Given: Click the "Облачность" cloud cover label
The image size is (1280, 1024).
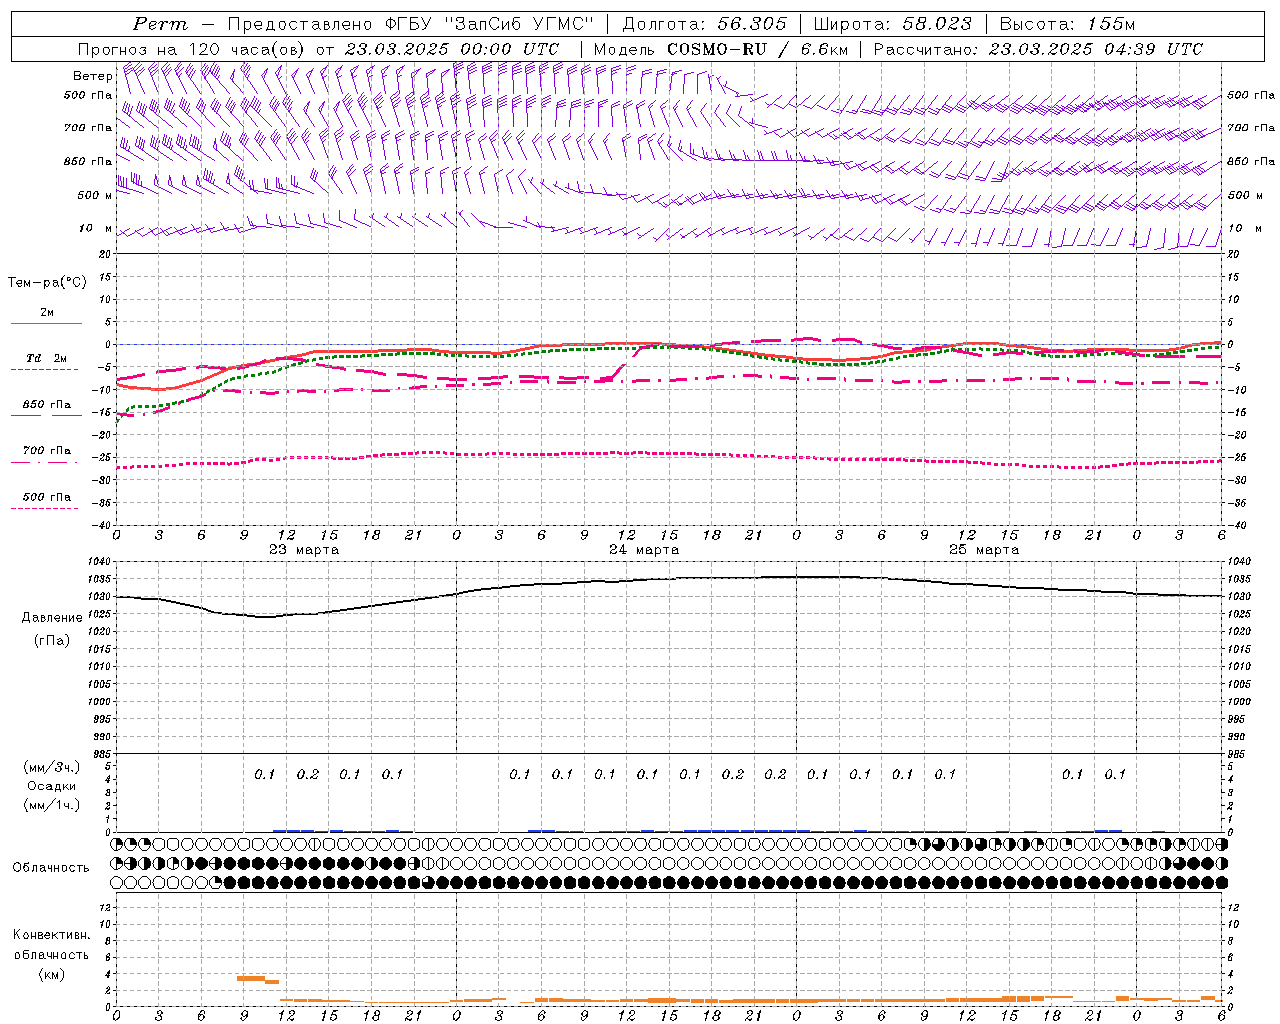Looking at the screenshot, I should pyautogui.click(x=51, y=868).
